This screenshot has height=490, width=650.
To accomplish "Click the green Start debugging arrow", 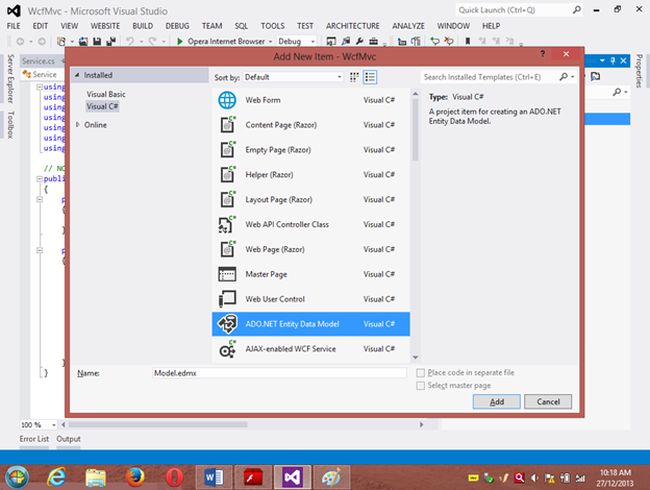I will (x=180, y=41).
